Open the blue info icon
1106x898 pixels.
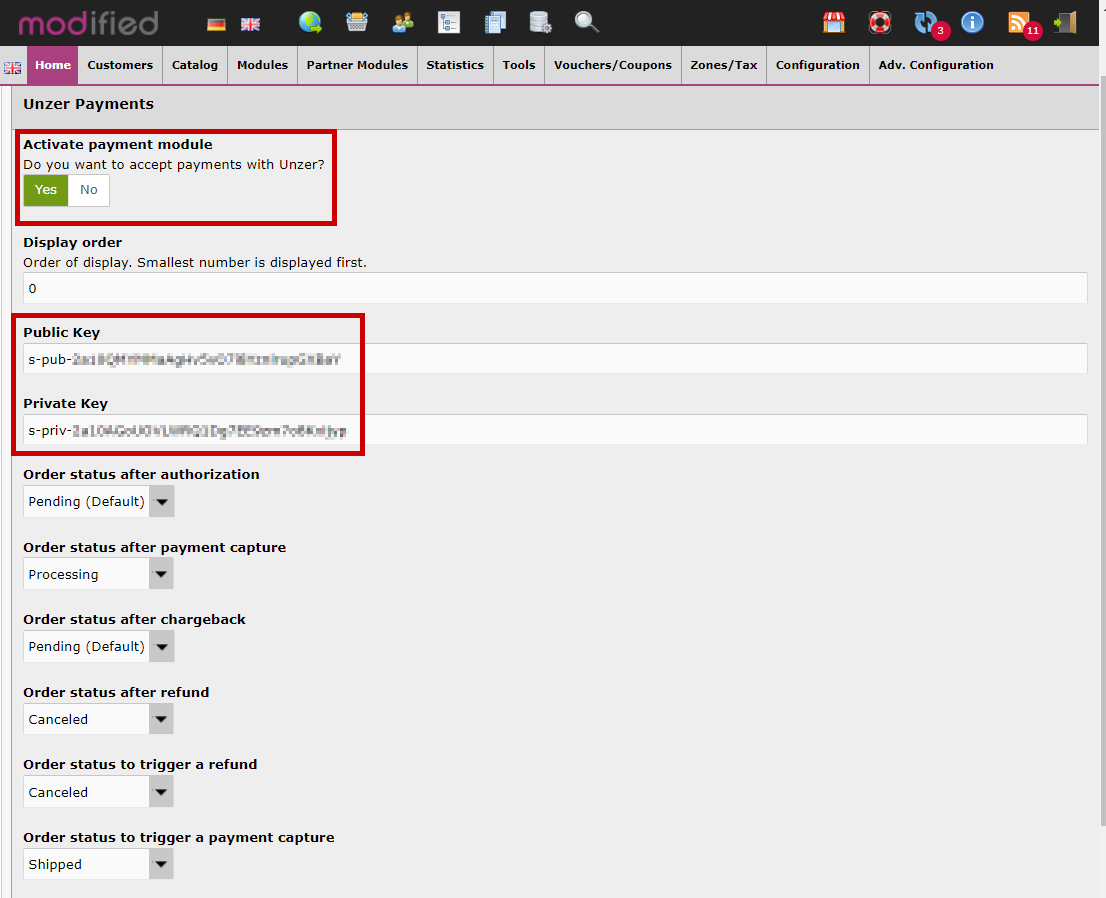[x=972, y=23]
